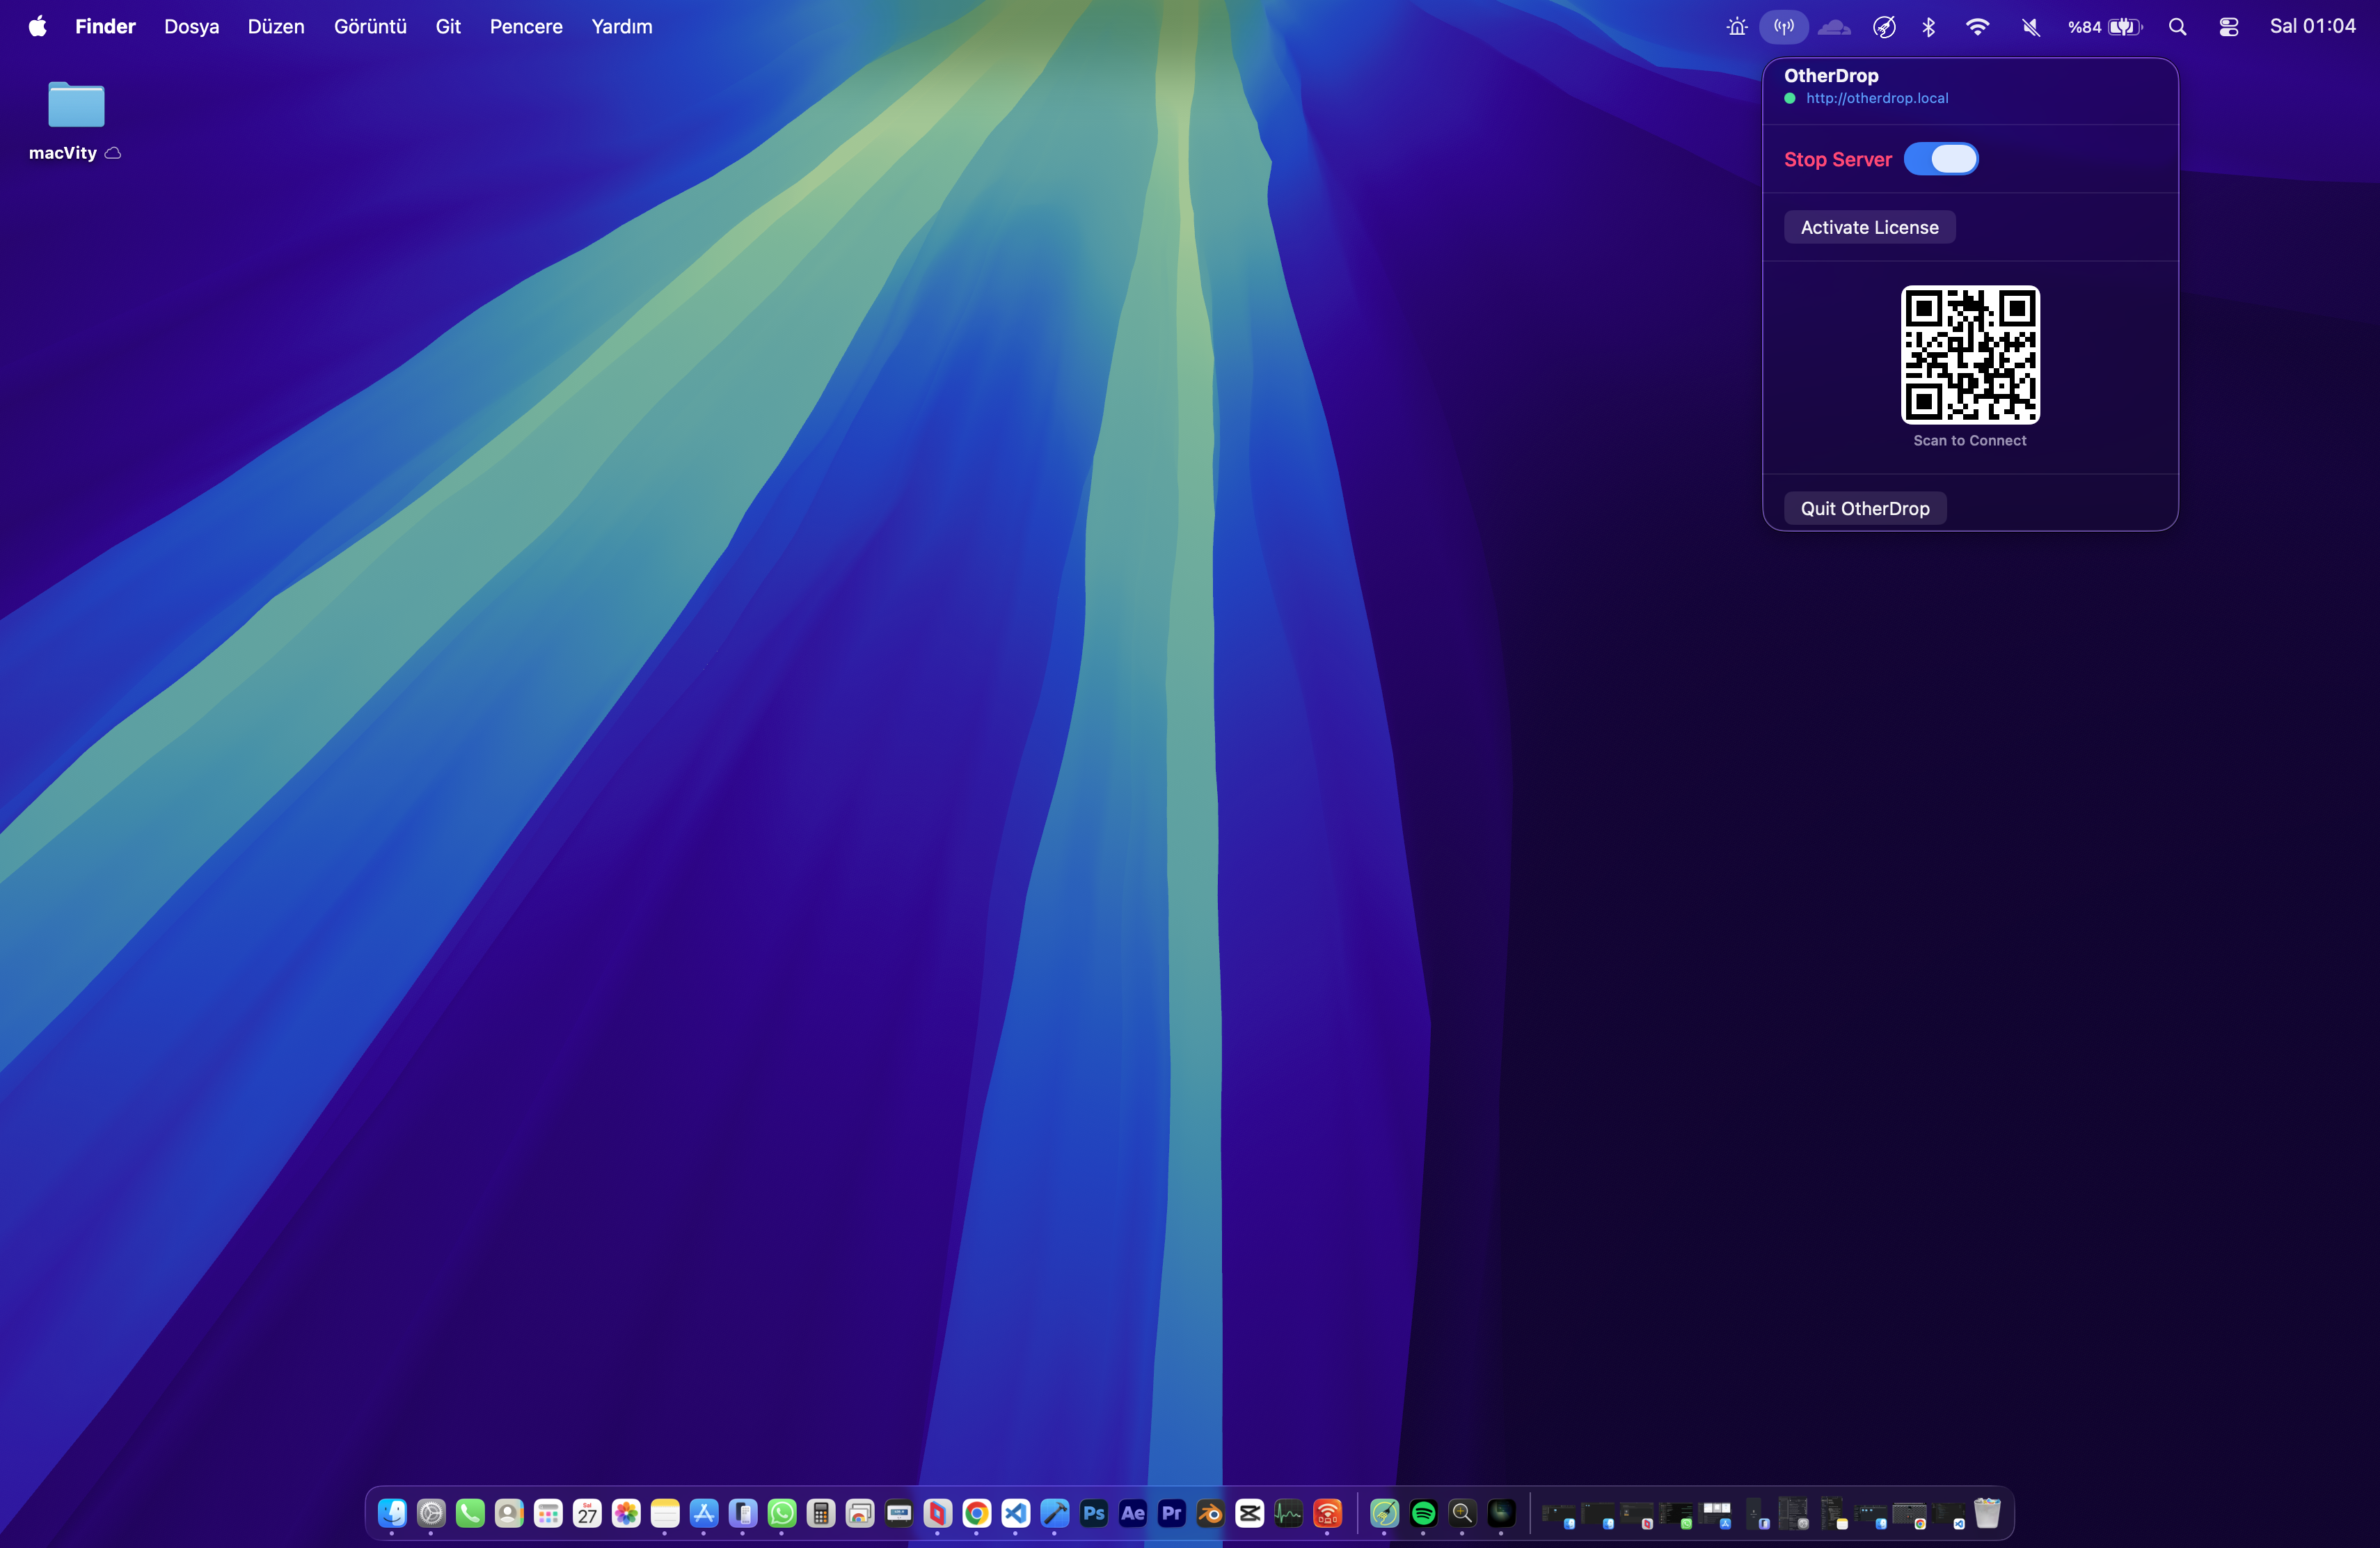Click Quit OtherDrop button

[1864, 508]
